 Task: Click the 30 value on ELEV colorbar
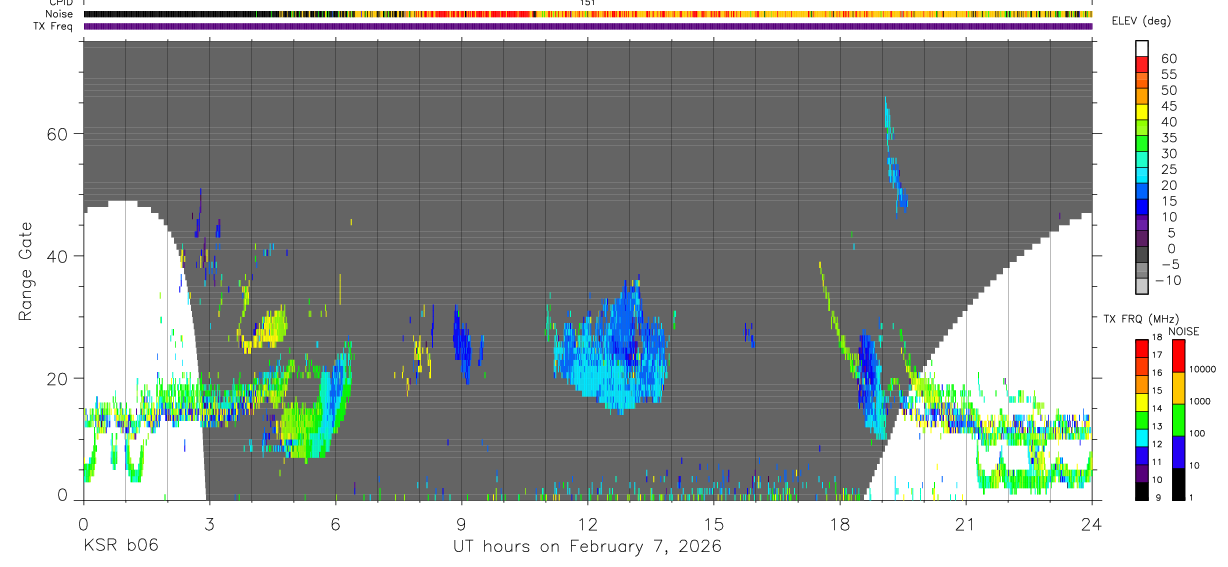[1168, 154]
